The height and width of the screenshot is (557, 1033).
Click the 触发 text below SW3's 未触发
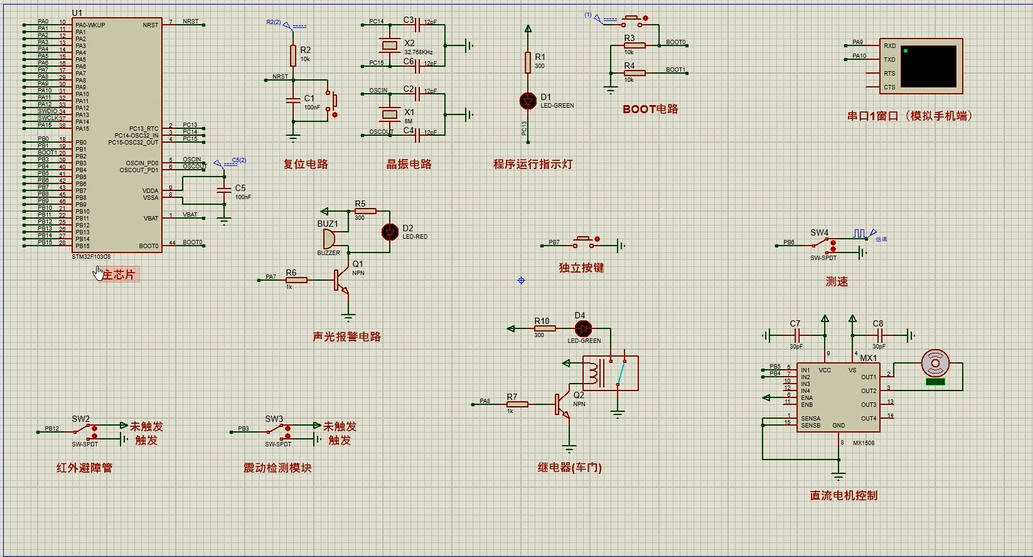[339, 440]
